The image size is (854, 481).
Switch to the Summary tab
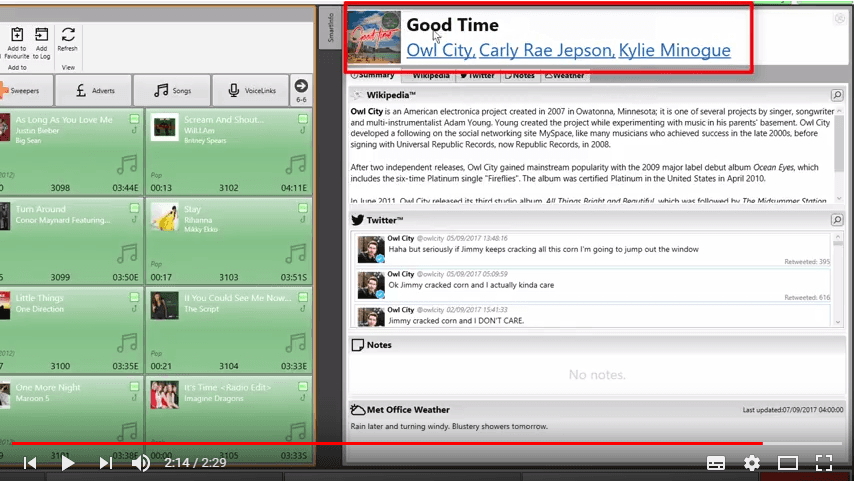click(374, 76)
